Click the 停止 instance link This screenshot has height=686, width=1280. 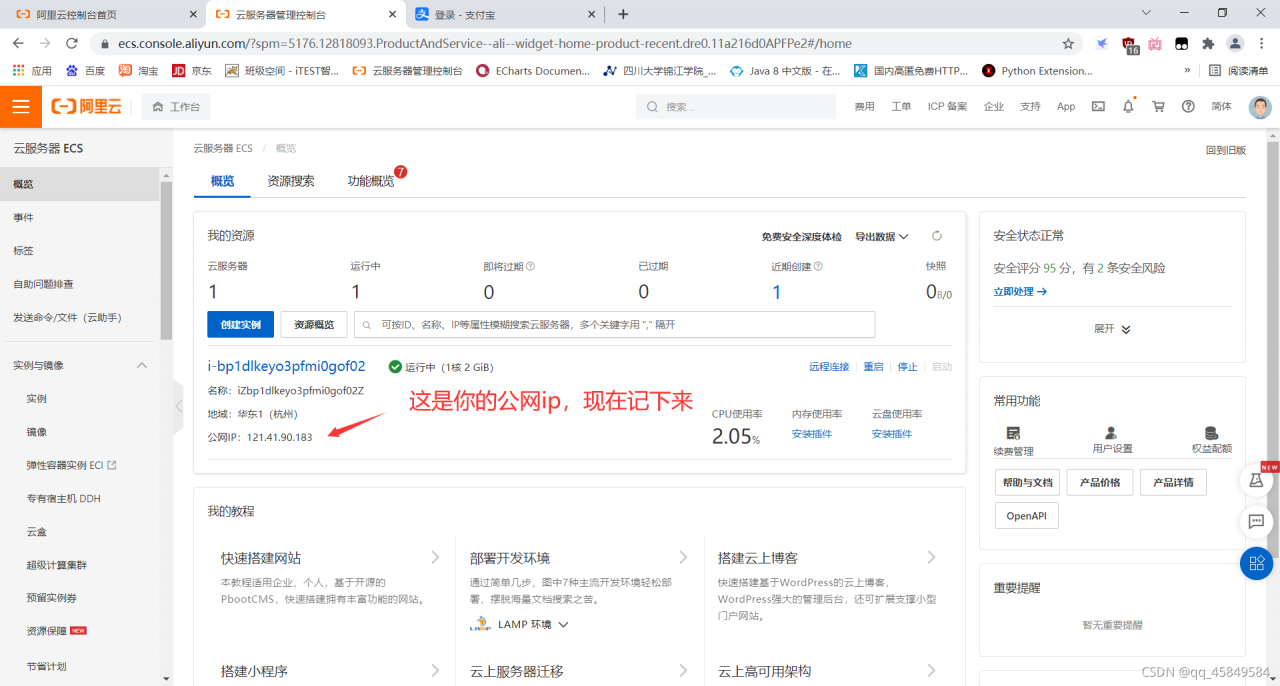(907, 367)
